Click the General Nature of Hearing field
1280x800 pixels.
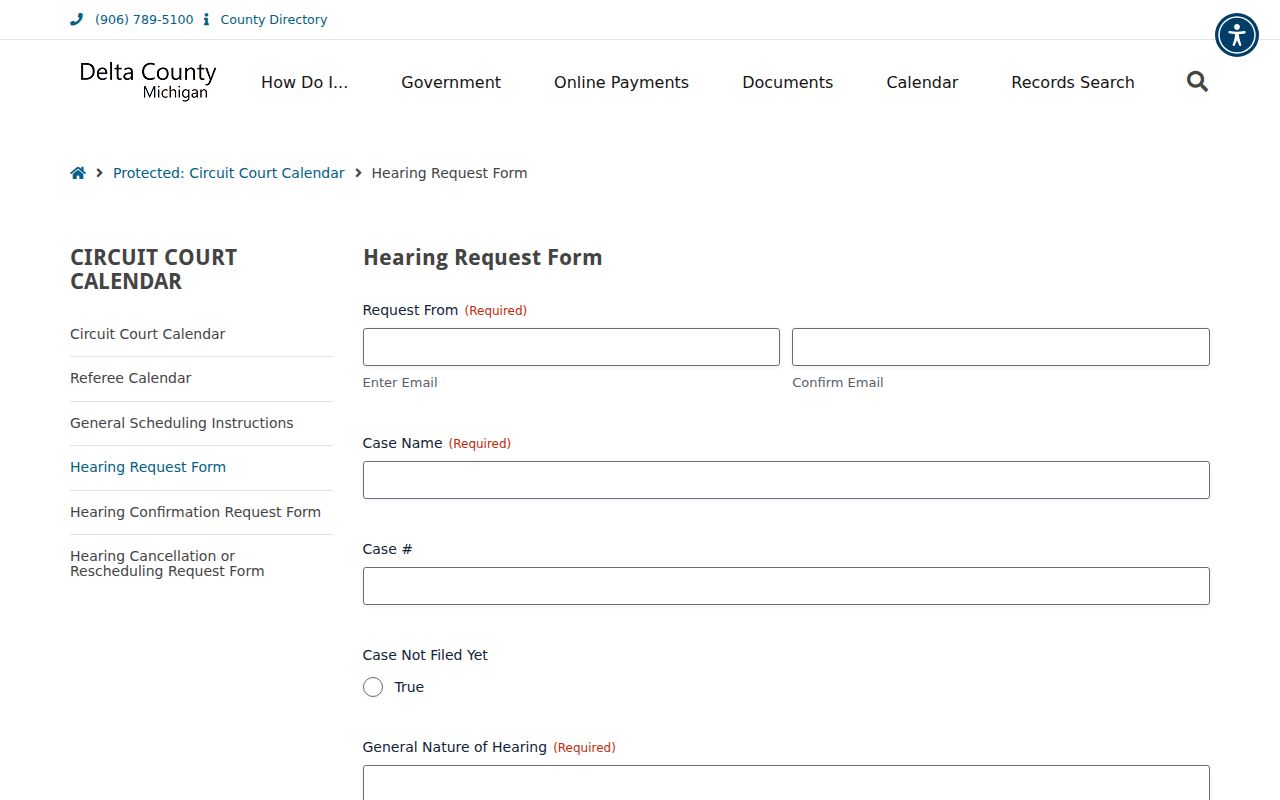[786, 783]
